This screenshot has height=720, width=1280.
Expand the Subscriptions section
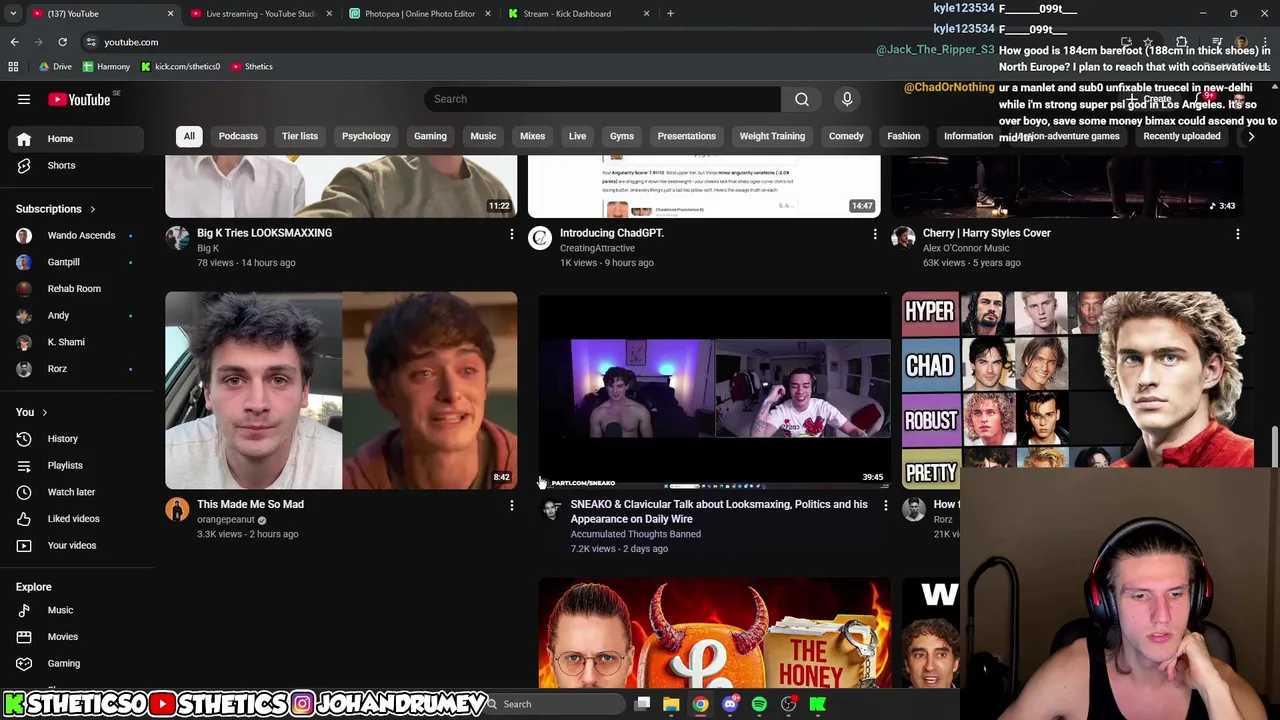56,209
